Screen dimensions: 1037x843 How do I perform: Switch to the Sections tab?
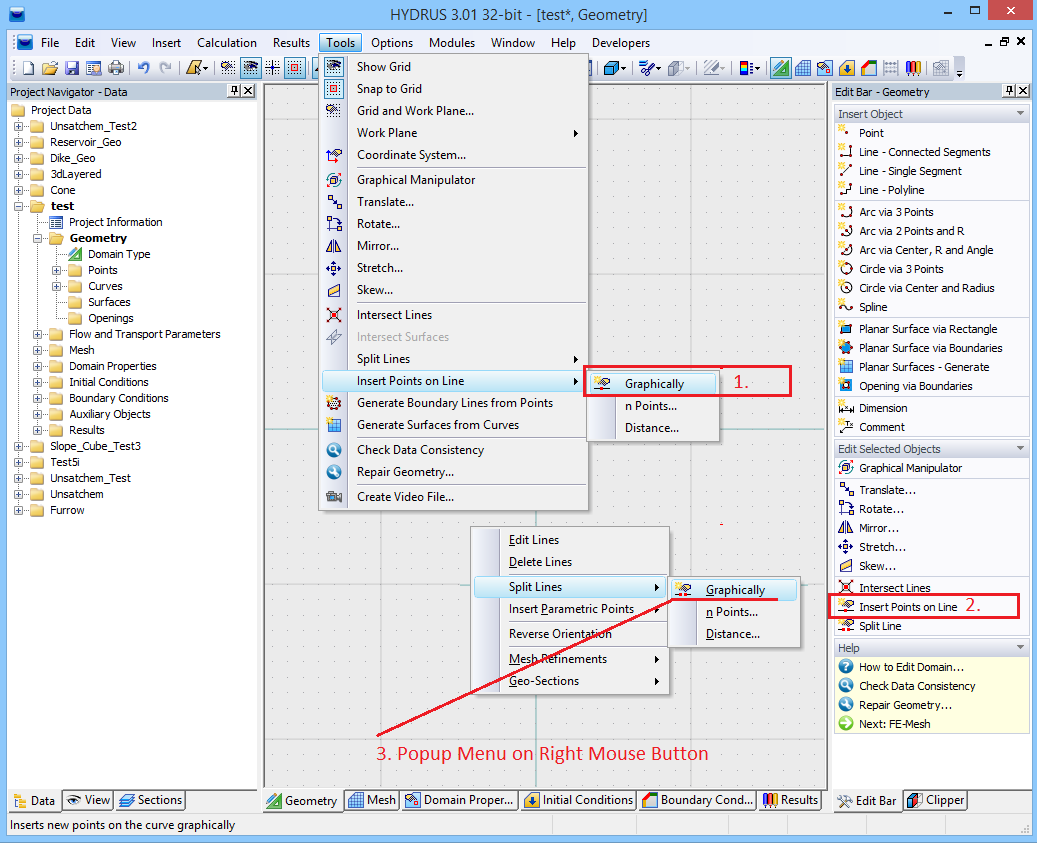click(x=151, y=800)
